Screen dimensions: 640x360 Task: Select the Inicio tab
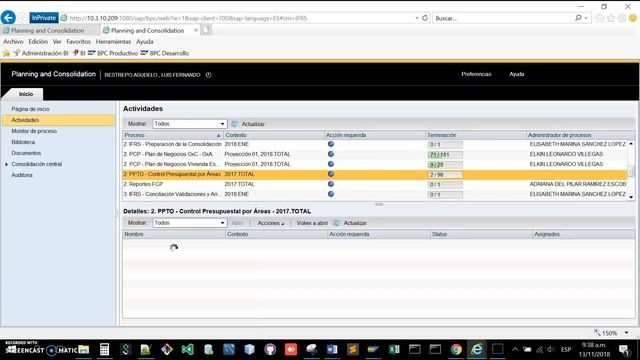26,94
